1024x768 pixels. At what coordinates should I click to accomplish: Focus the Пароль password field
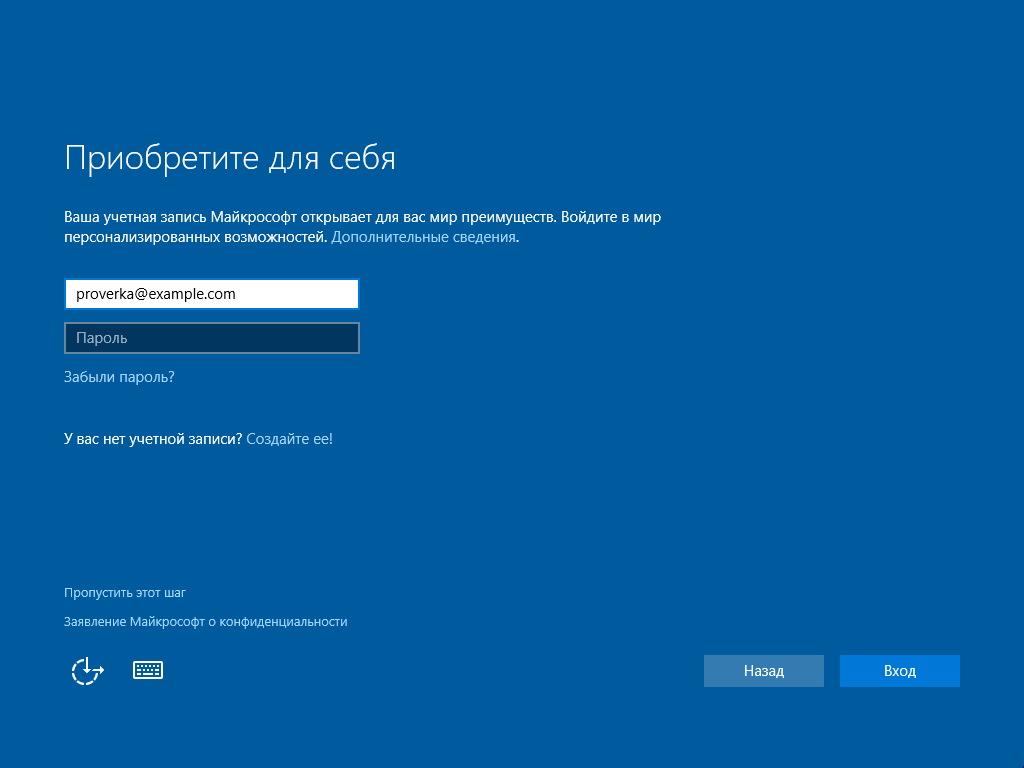tap(211, 338)
